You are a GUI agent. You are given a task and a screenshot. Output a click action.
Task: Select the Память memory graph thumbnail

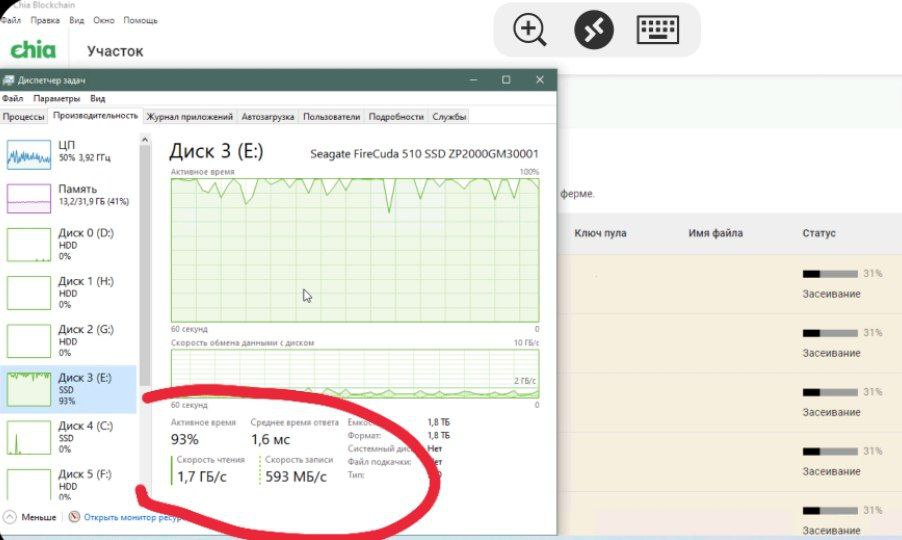pyautogui.click(x=29, y=198)
